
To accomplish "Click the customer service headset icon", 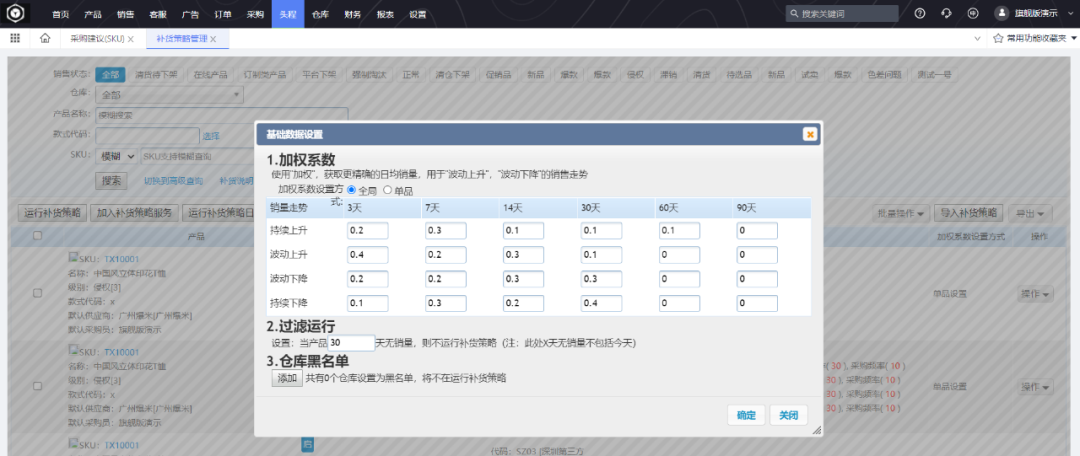I will coord(946,14).
